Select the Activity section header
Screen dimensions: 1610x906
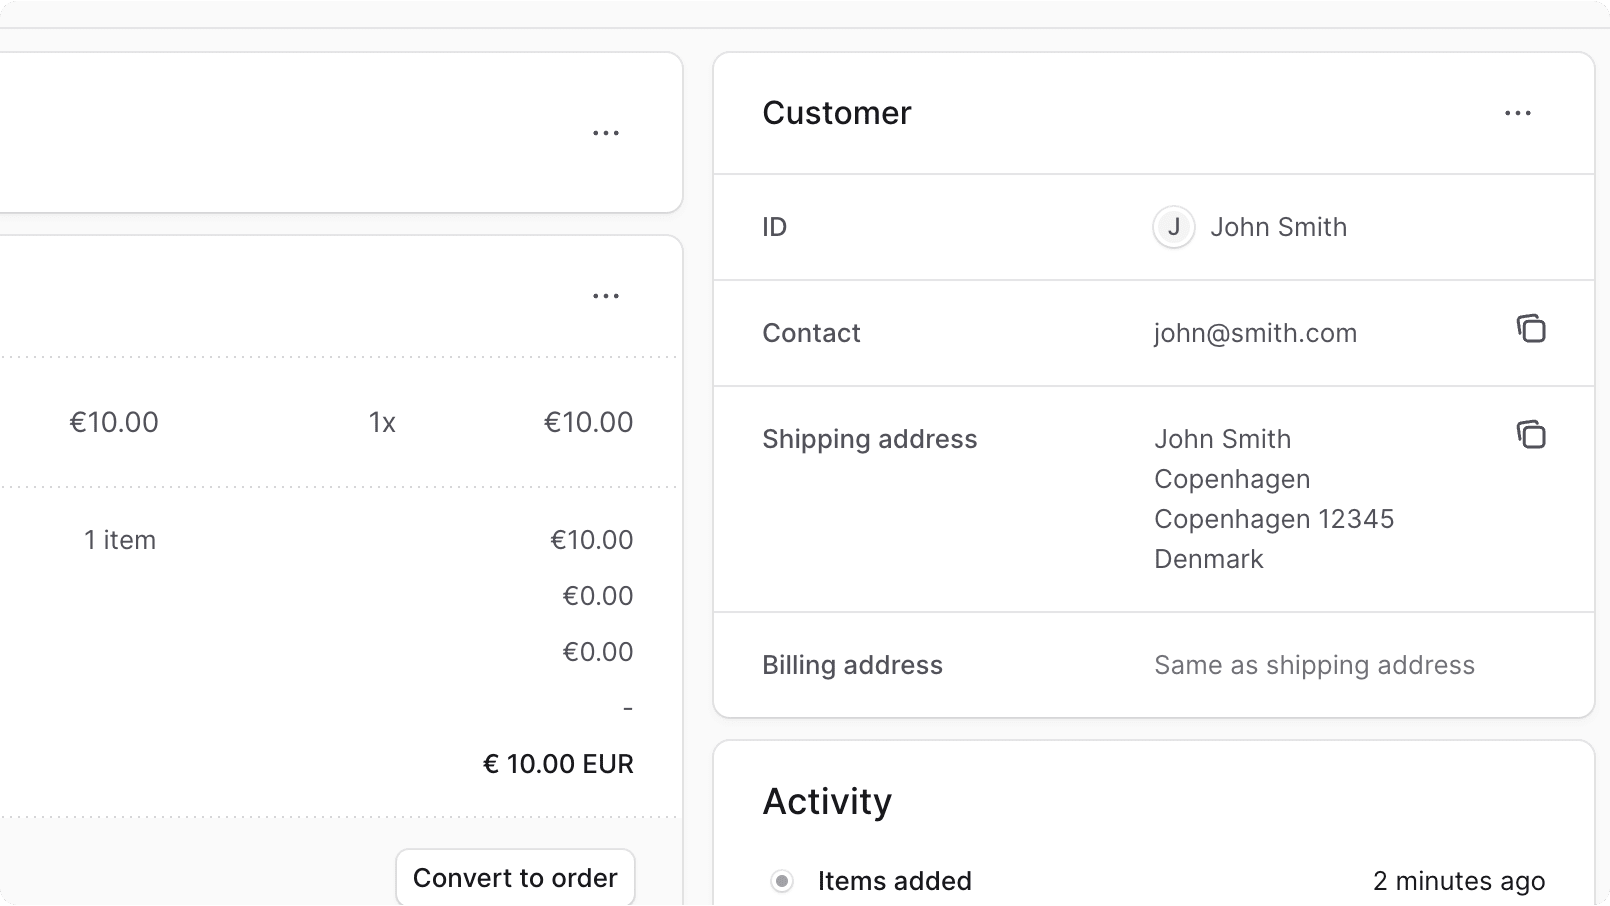click(827, 801)
